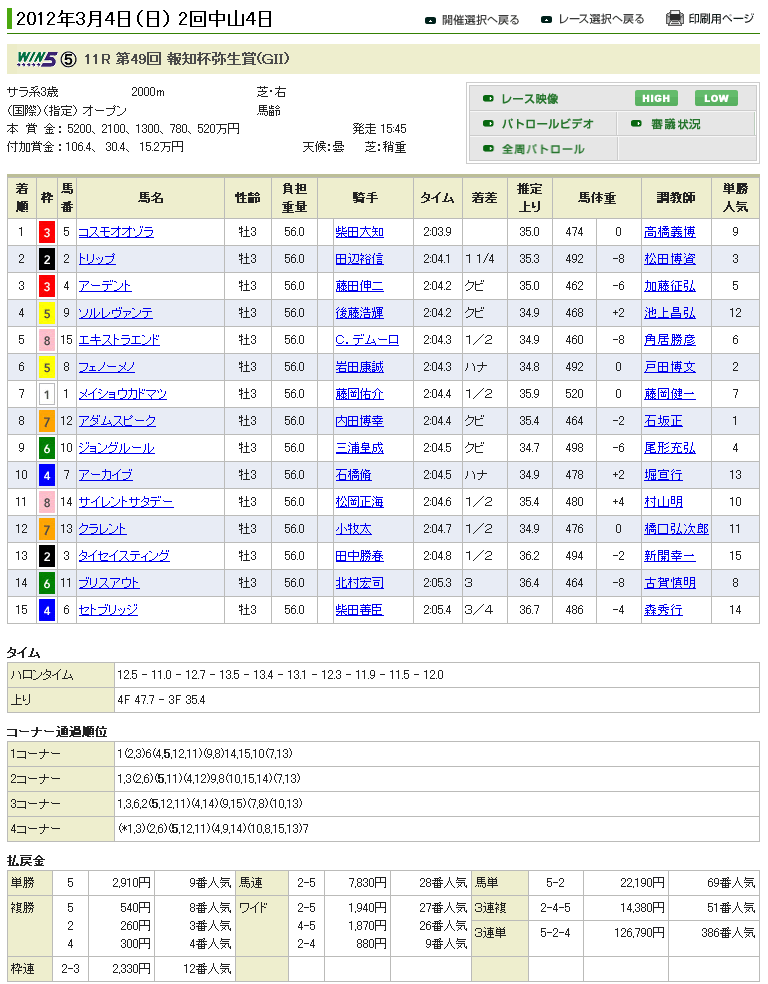768x984 pixels.
Task: Open jockey 内田博幸 page
Action: (360, 421)
